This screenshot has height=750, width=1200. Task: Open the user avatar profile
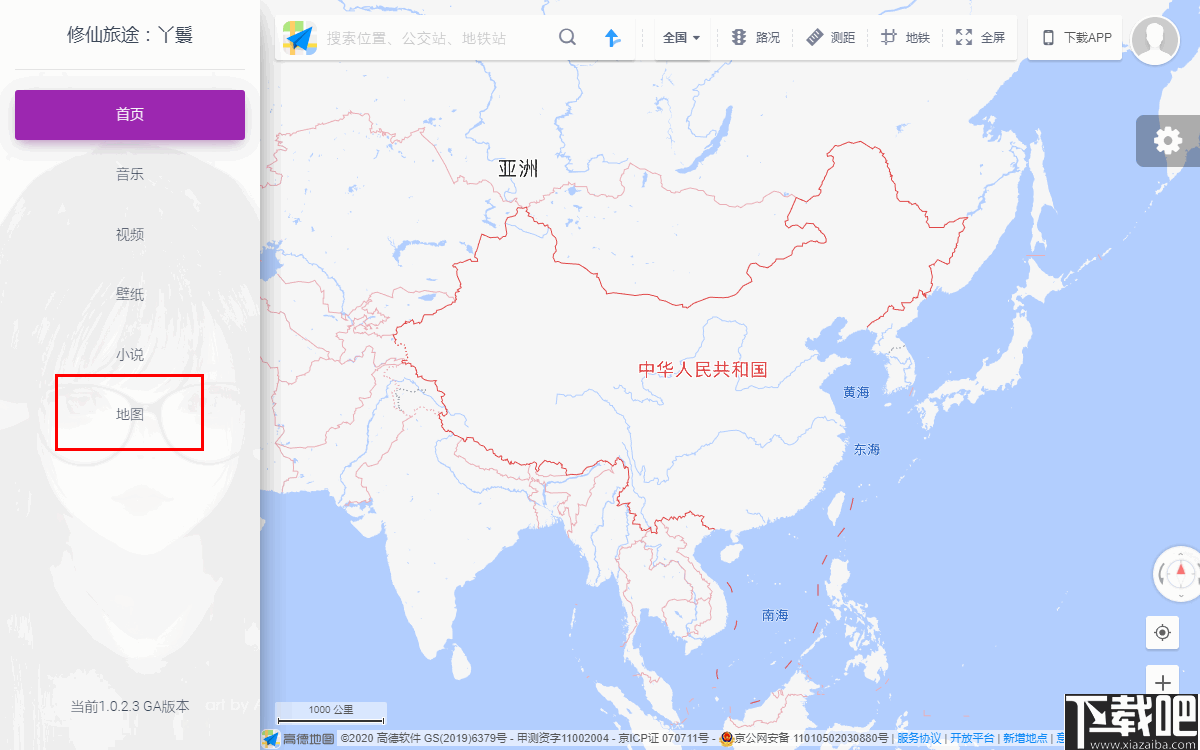[1155, 40]
